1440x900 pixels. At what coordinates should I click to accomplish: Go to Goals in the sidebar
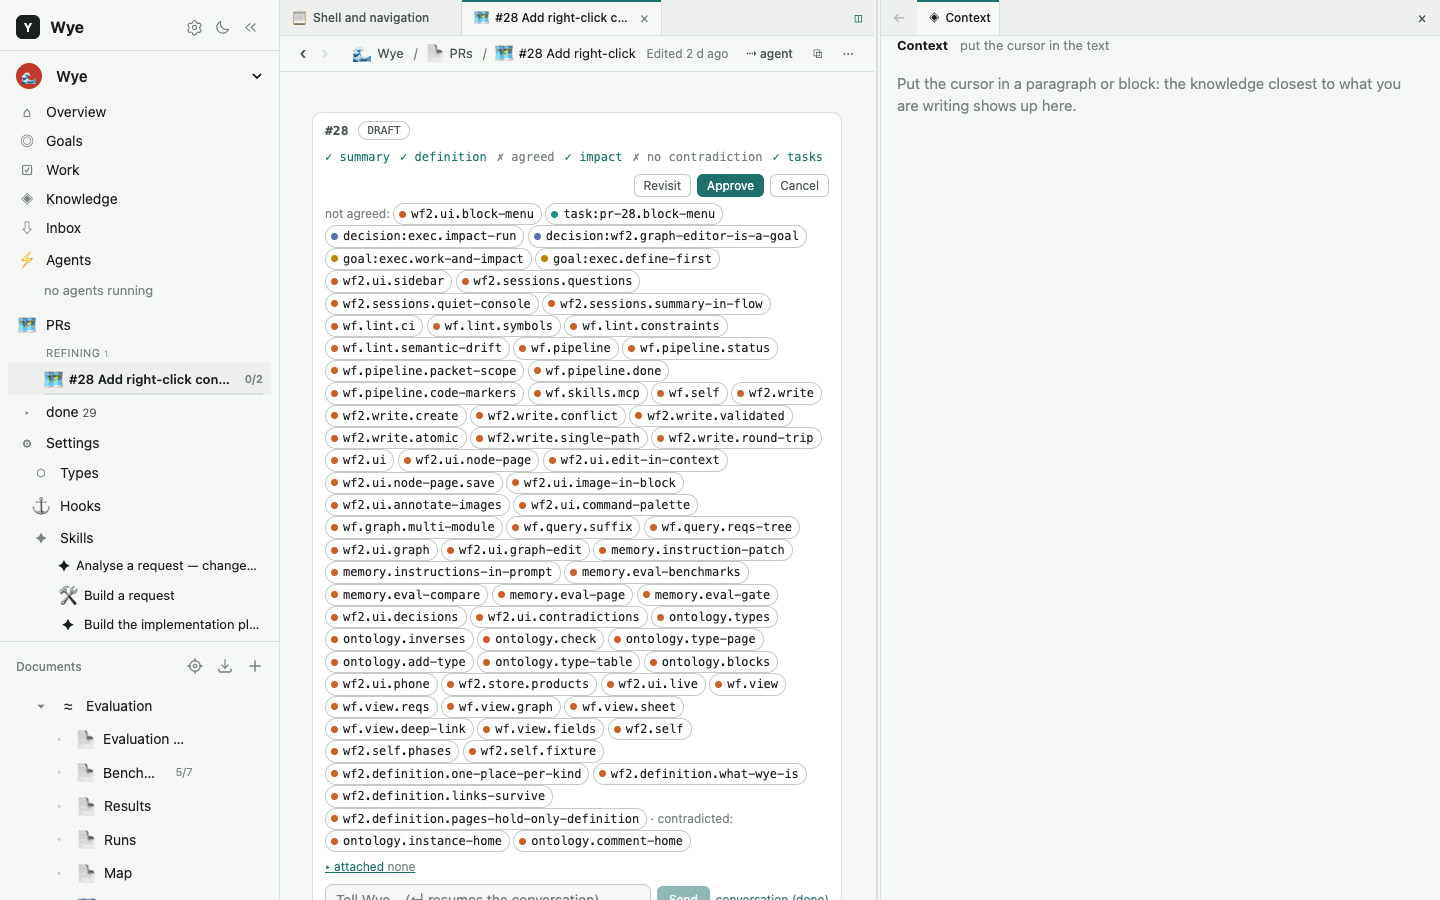coord(64,141)
